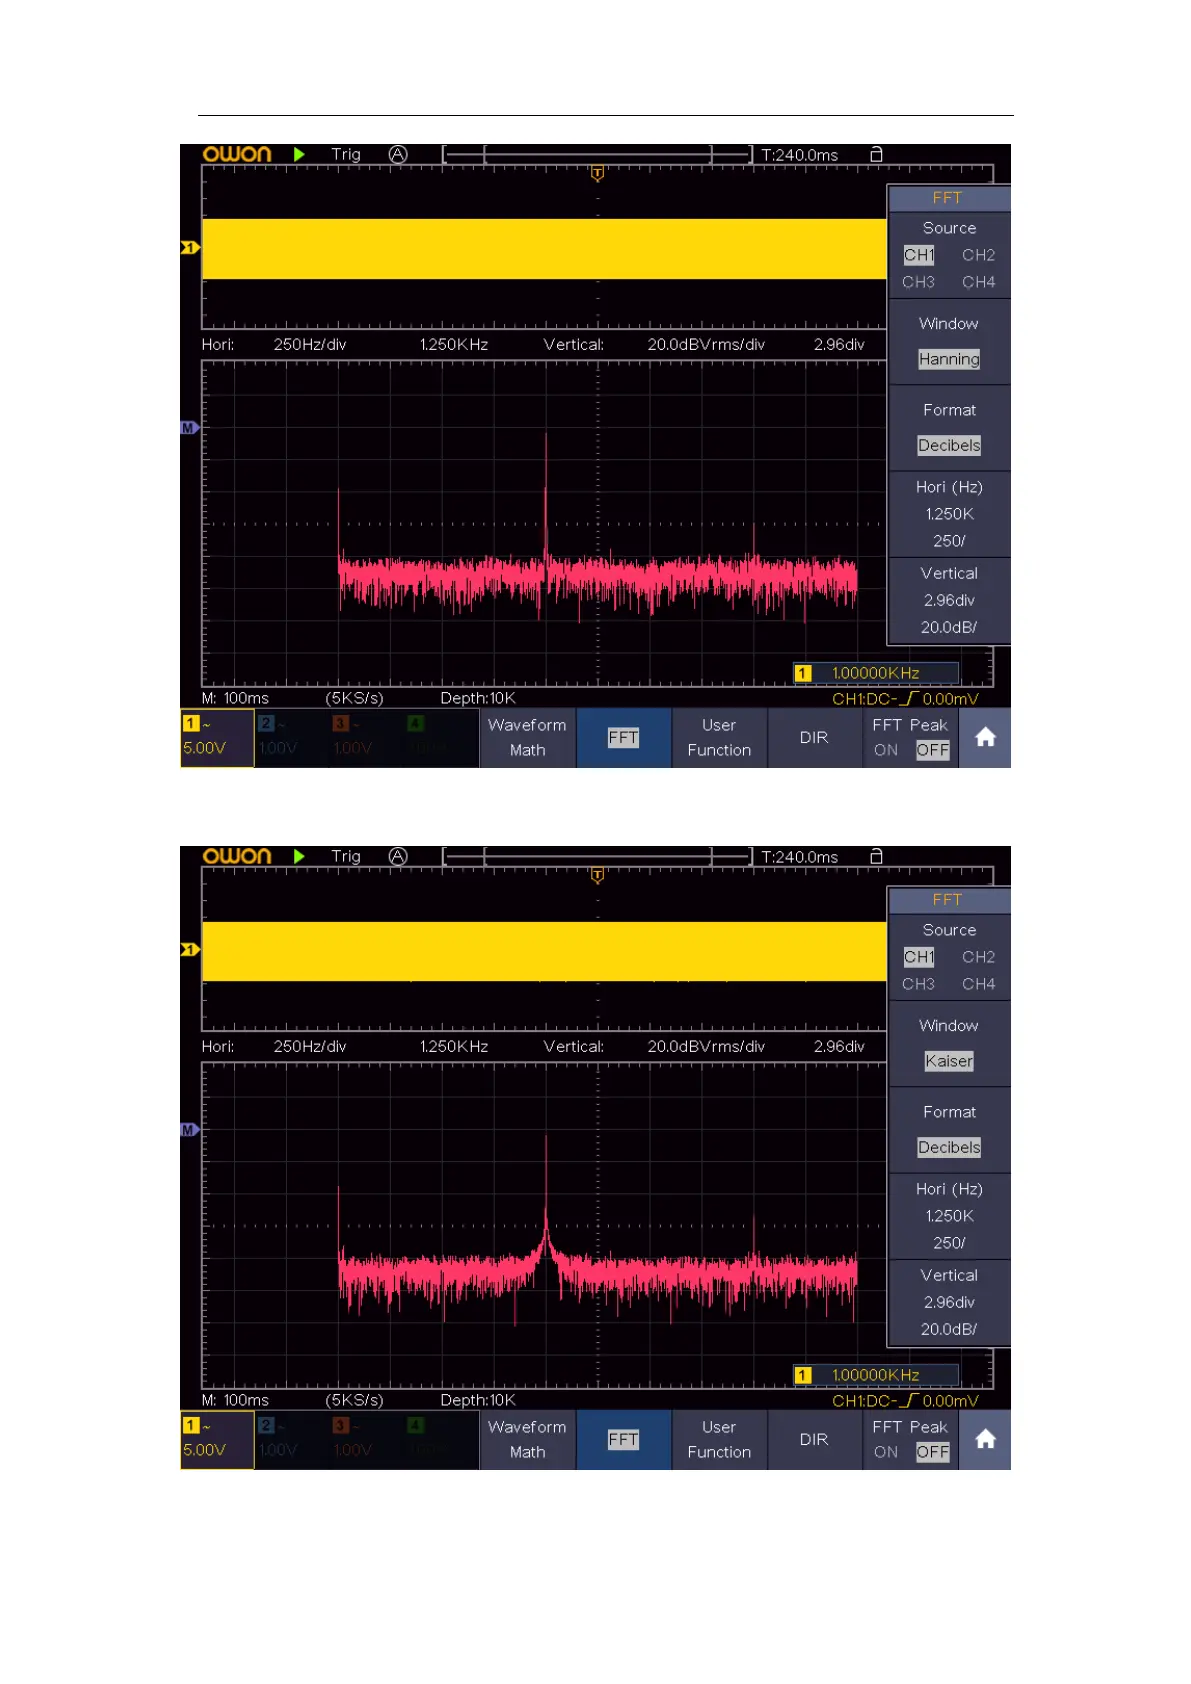Click the Auto trigger (A) icon, Hanning screen
Viewport: 1191px width, 1684px height.
click(x=398, y=154)
